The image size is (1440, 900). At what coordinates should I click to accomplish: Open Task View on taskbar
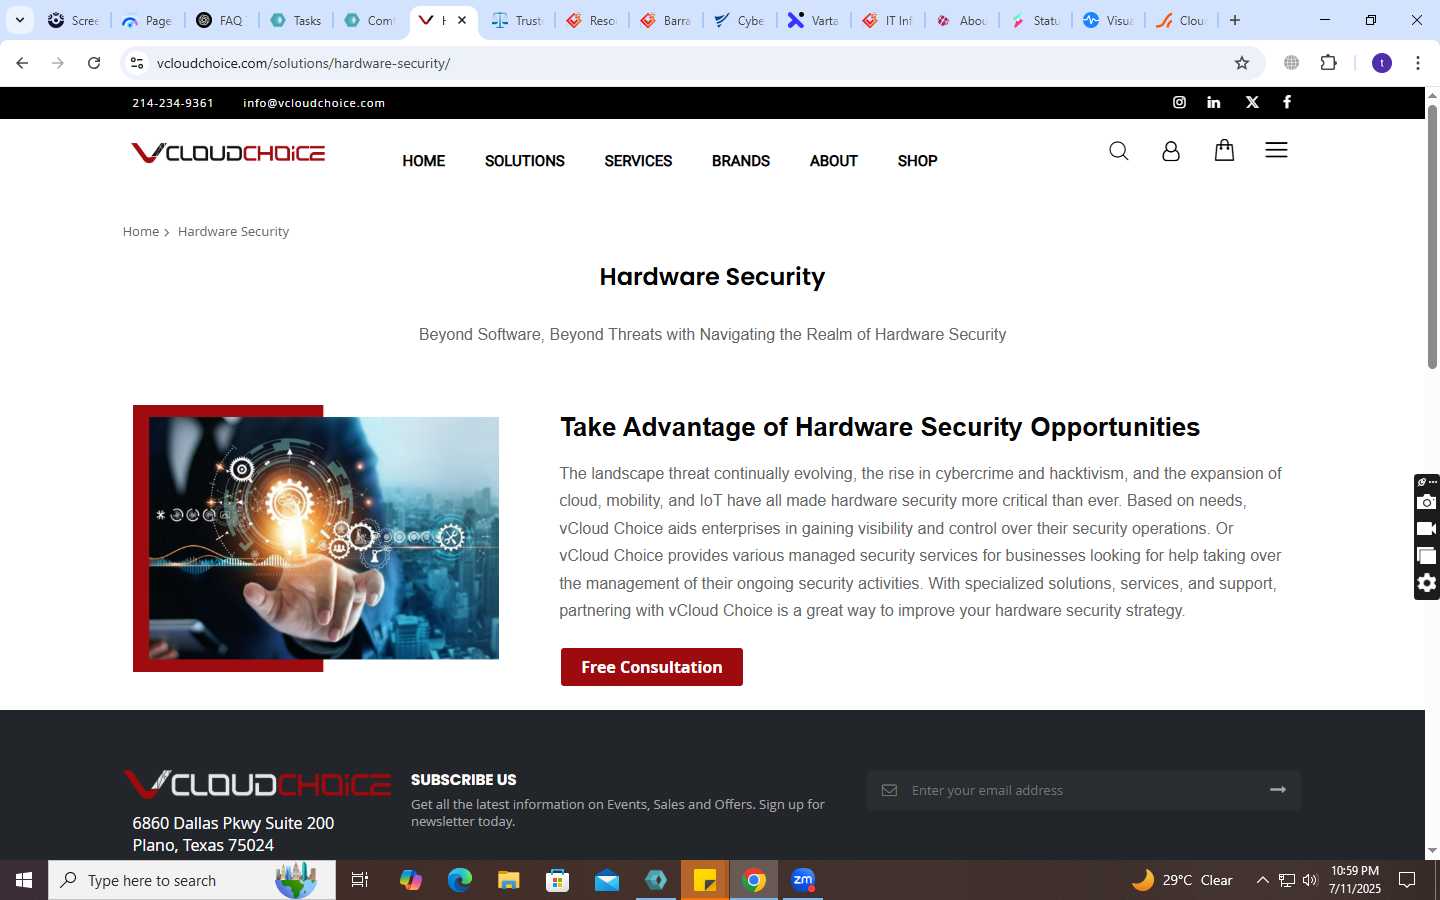point(360,880)
